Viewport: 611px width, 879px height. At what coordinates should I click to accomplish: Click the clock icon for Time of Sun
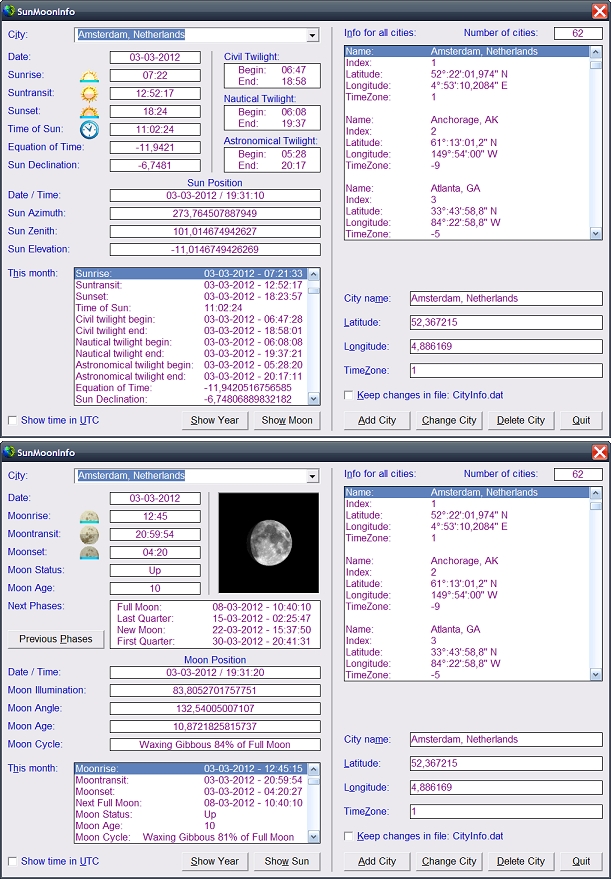(90, 130)
